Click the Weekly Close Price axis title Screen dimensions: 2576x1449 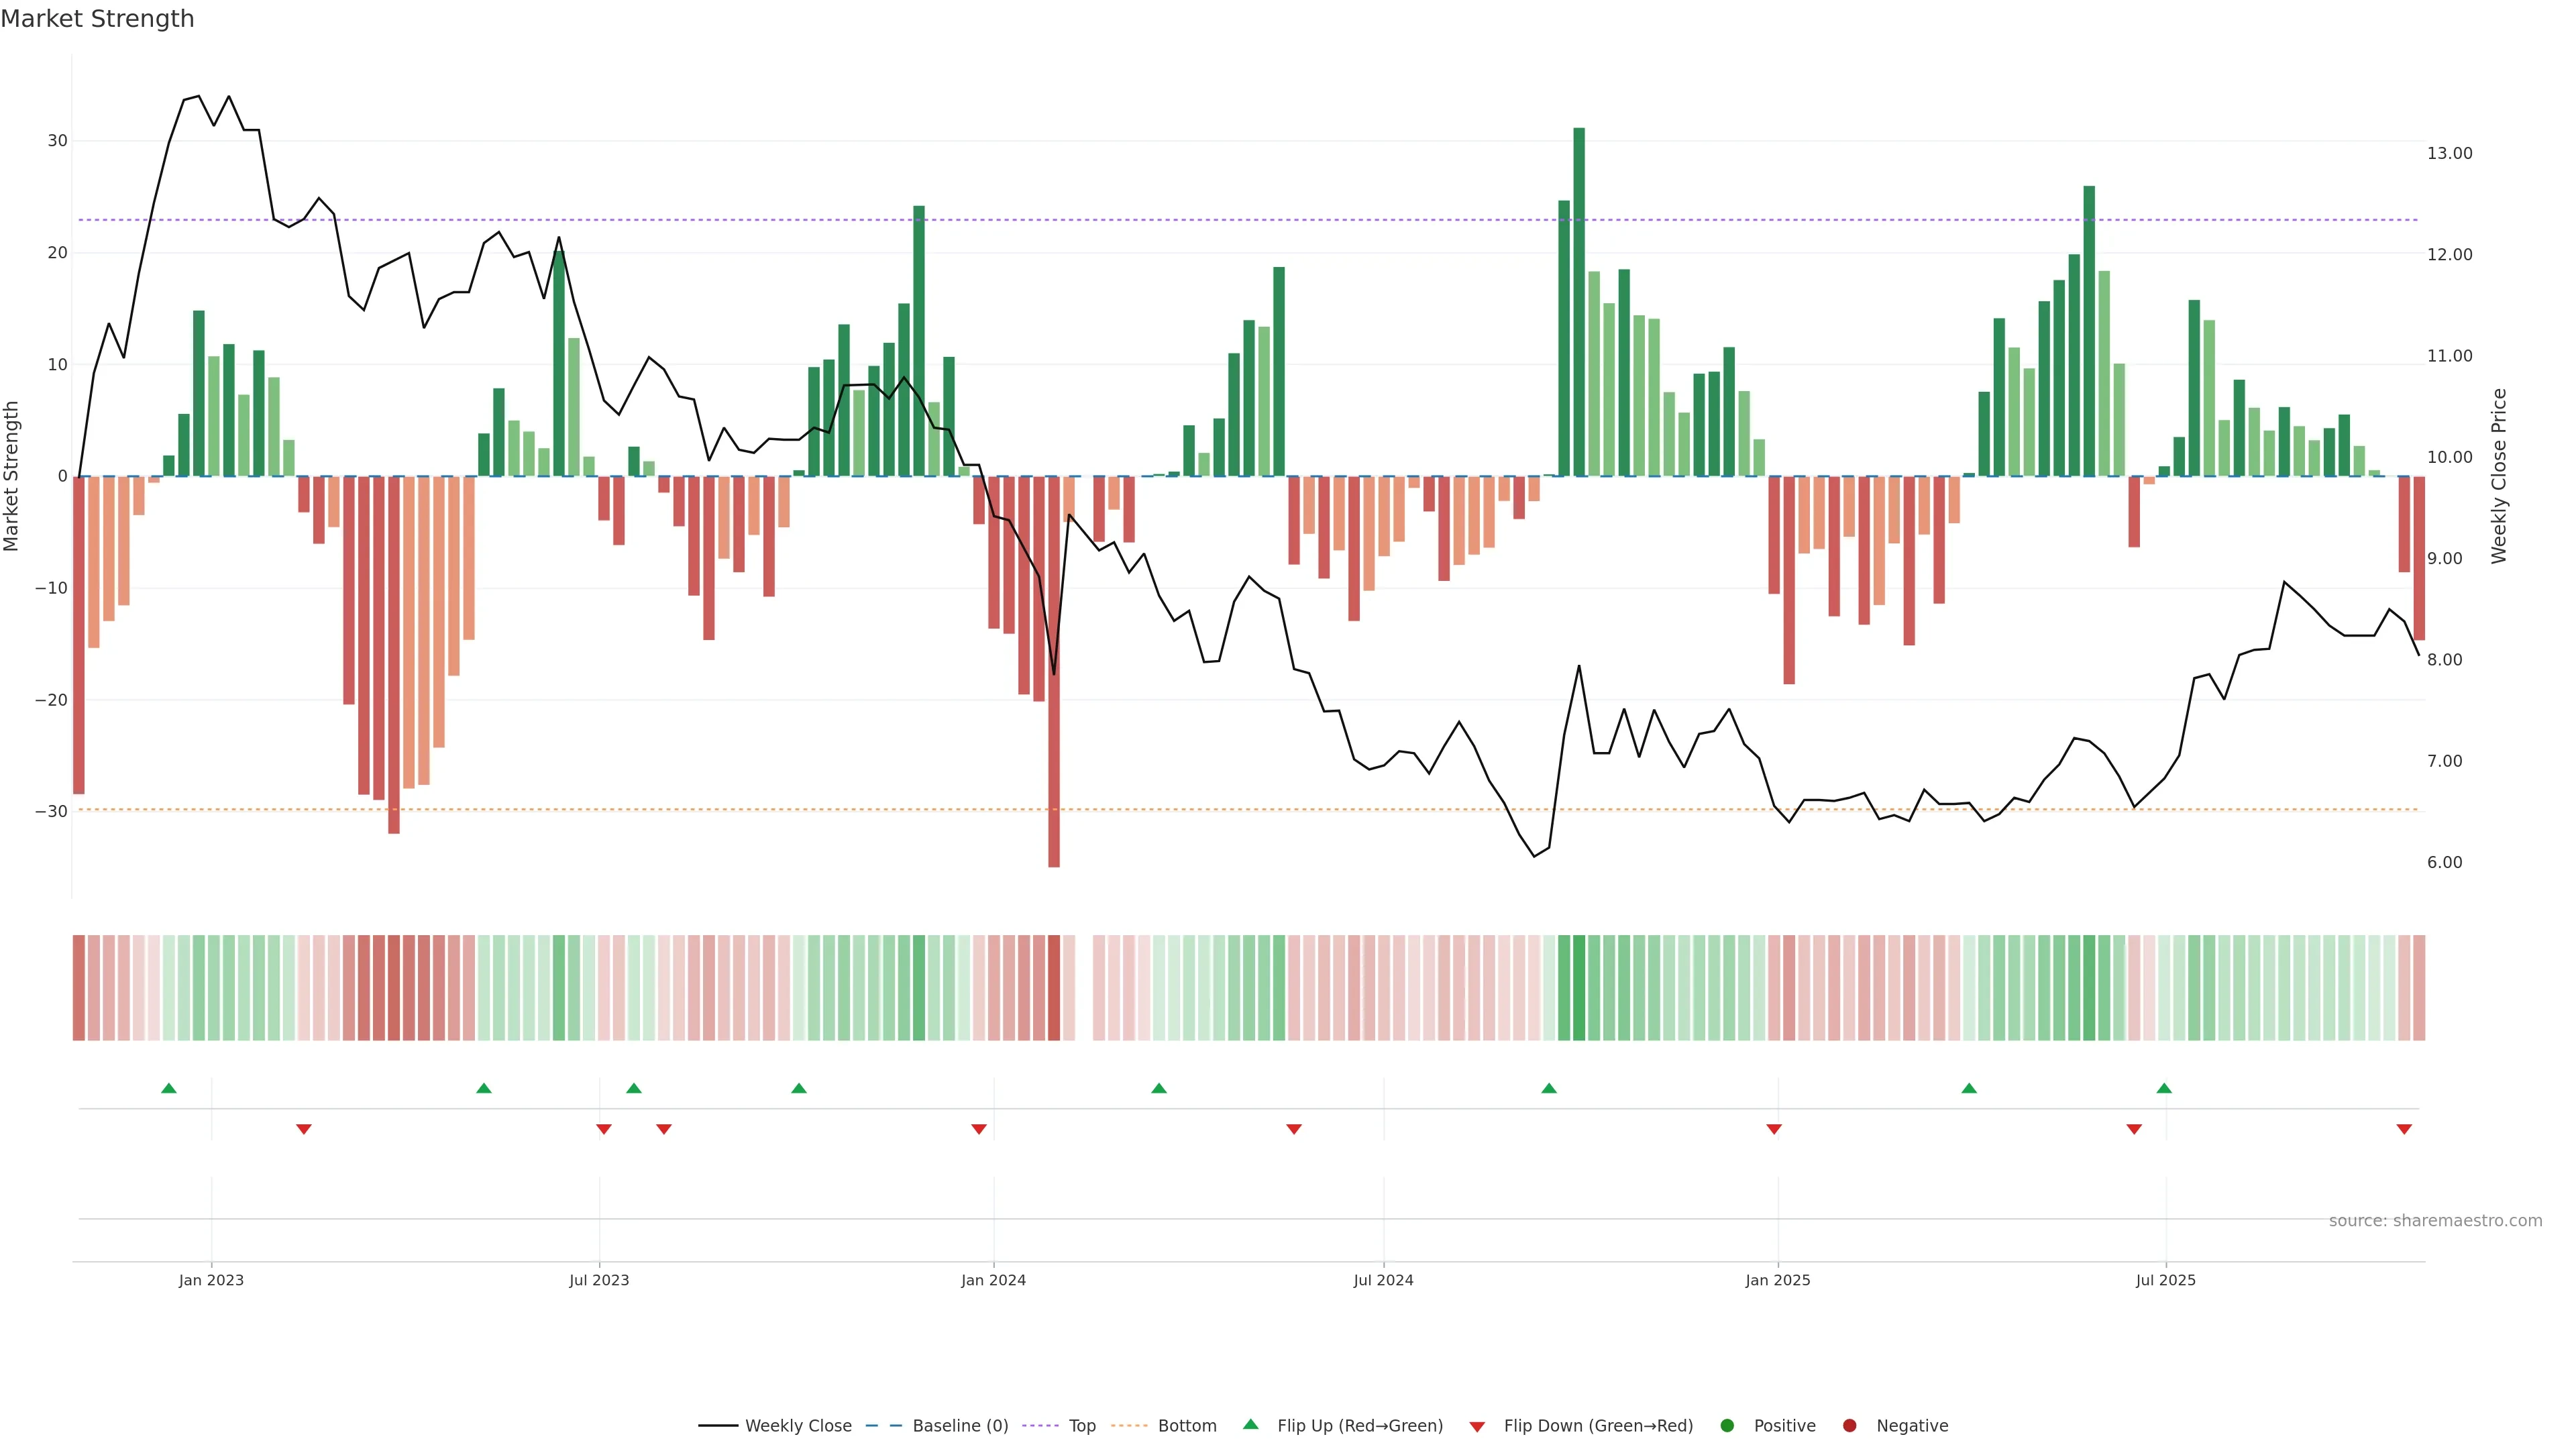tap(2499, 476)
